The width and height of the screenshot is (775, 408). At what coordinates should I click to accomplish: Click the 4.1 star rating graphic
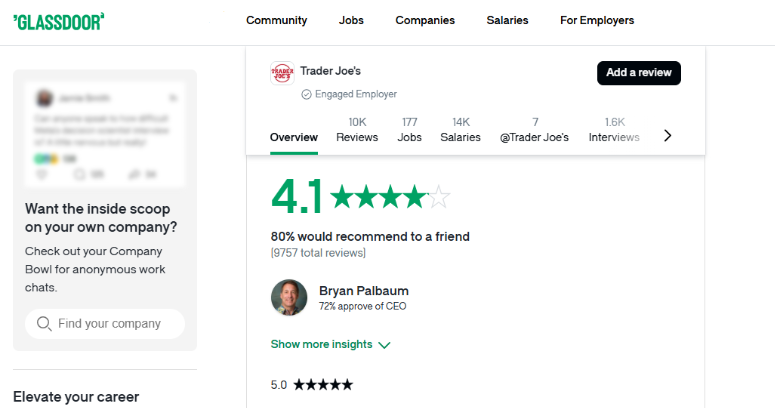click(x=390, y=197)
